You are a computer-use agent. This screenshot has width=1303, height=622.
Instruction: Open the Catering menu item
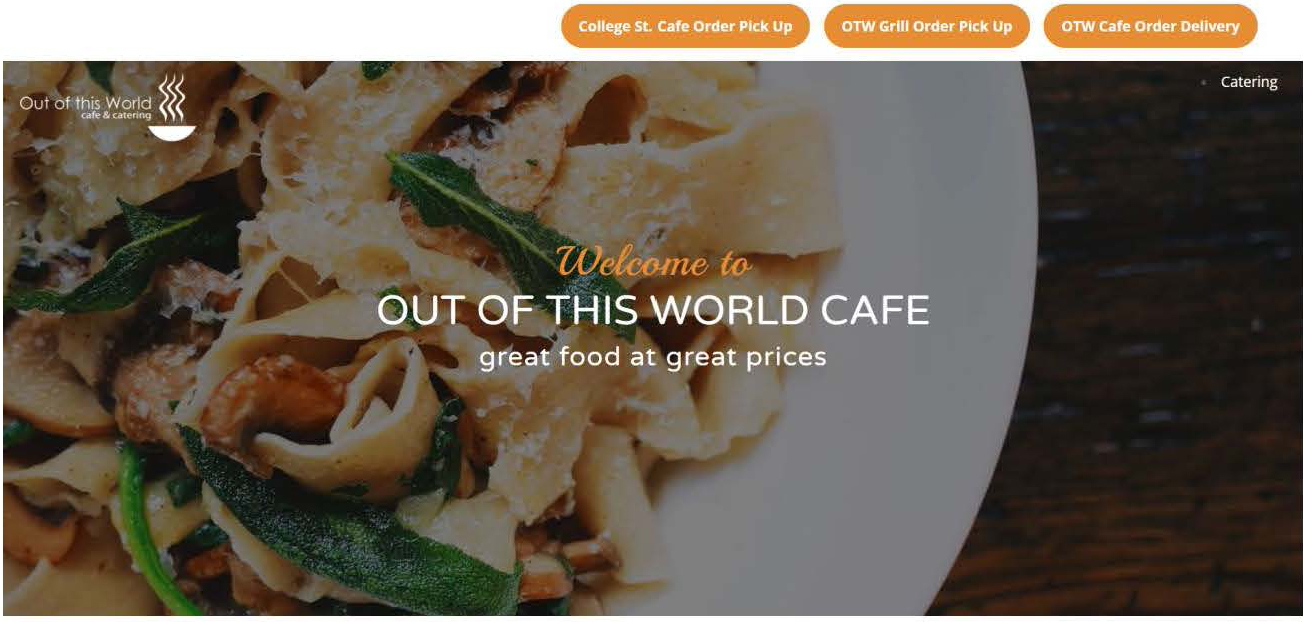coord(1249,82)
